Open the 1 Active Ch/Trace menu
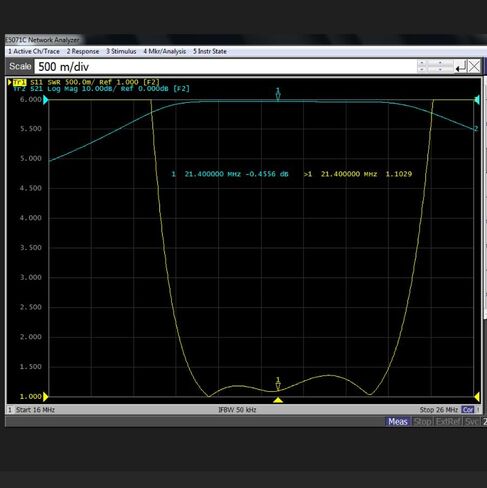This screenshot has width=487, height=488. pos(34,51)
